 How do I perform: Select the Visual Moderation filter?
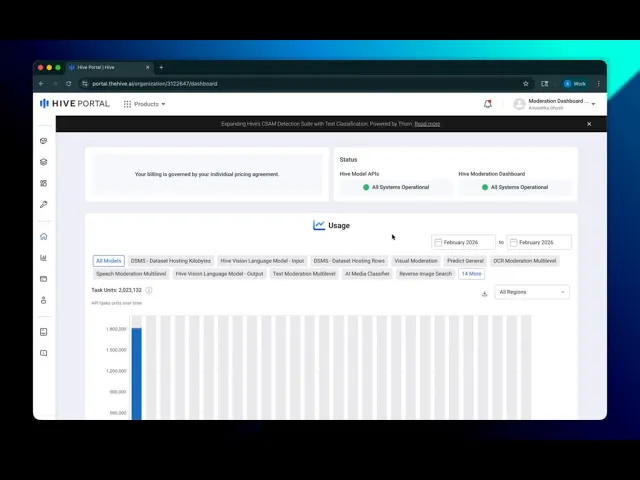tap(416, 261)
